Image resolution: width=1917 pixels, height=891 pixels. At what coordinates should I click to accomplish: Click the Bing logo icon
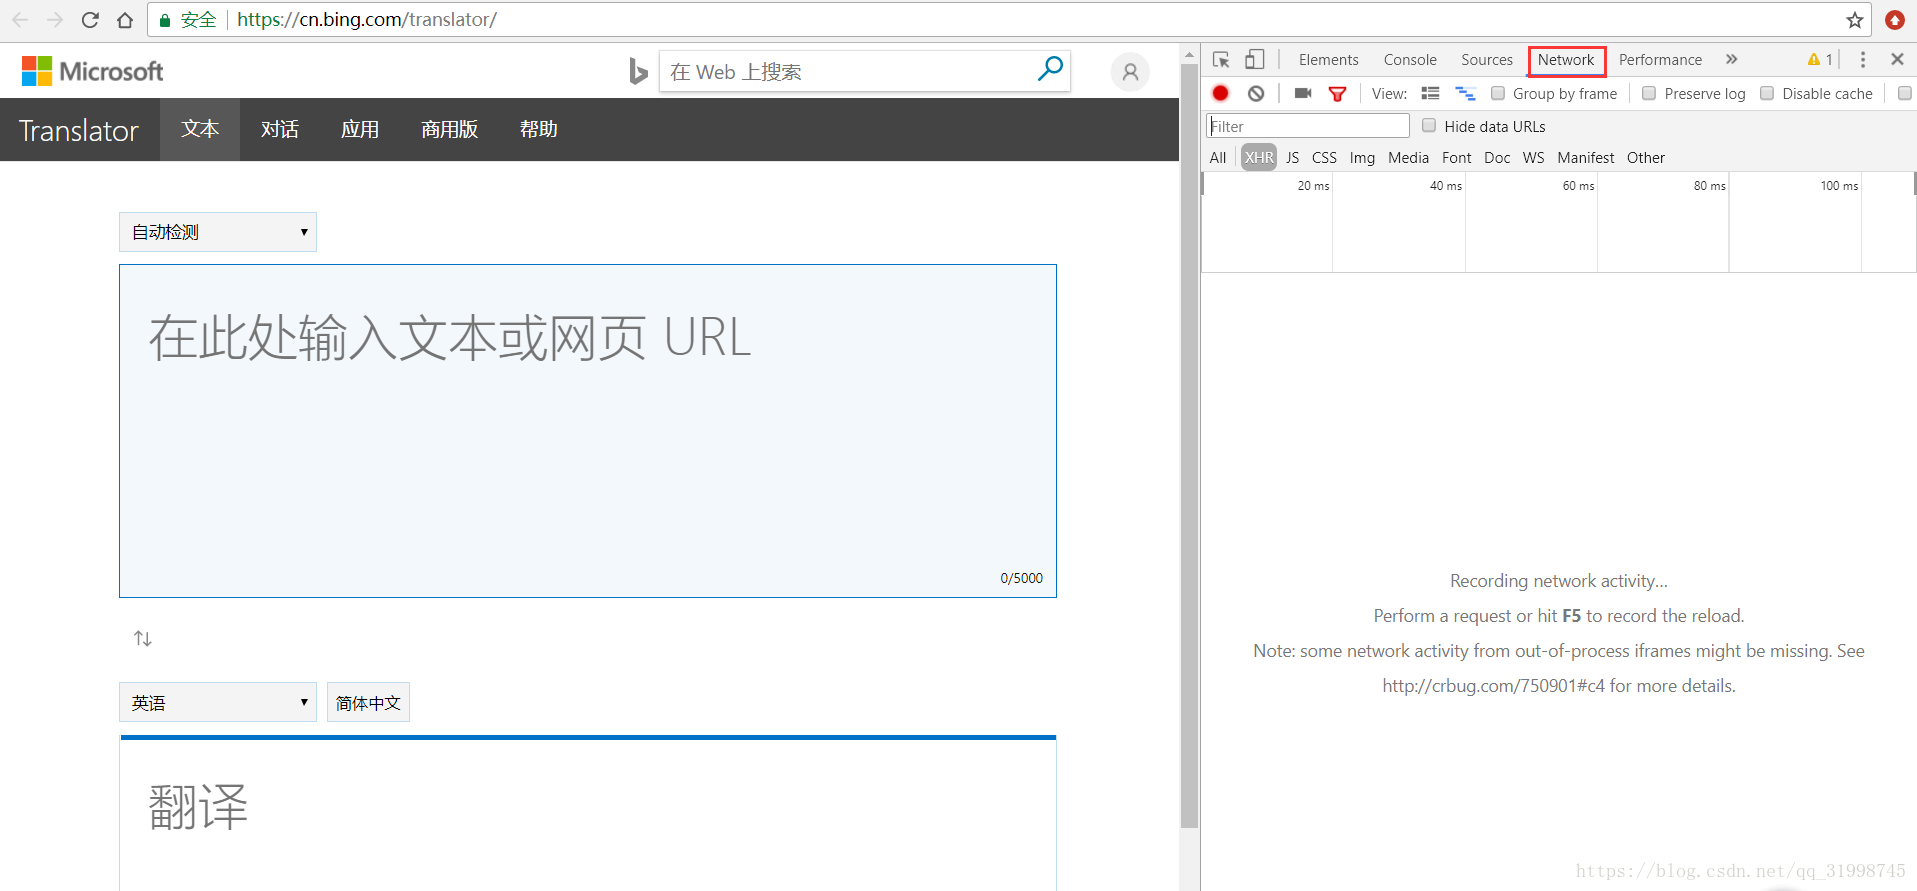click(638, 71)
